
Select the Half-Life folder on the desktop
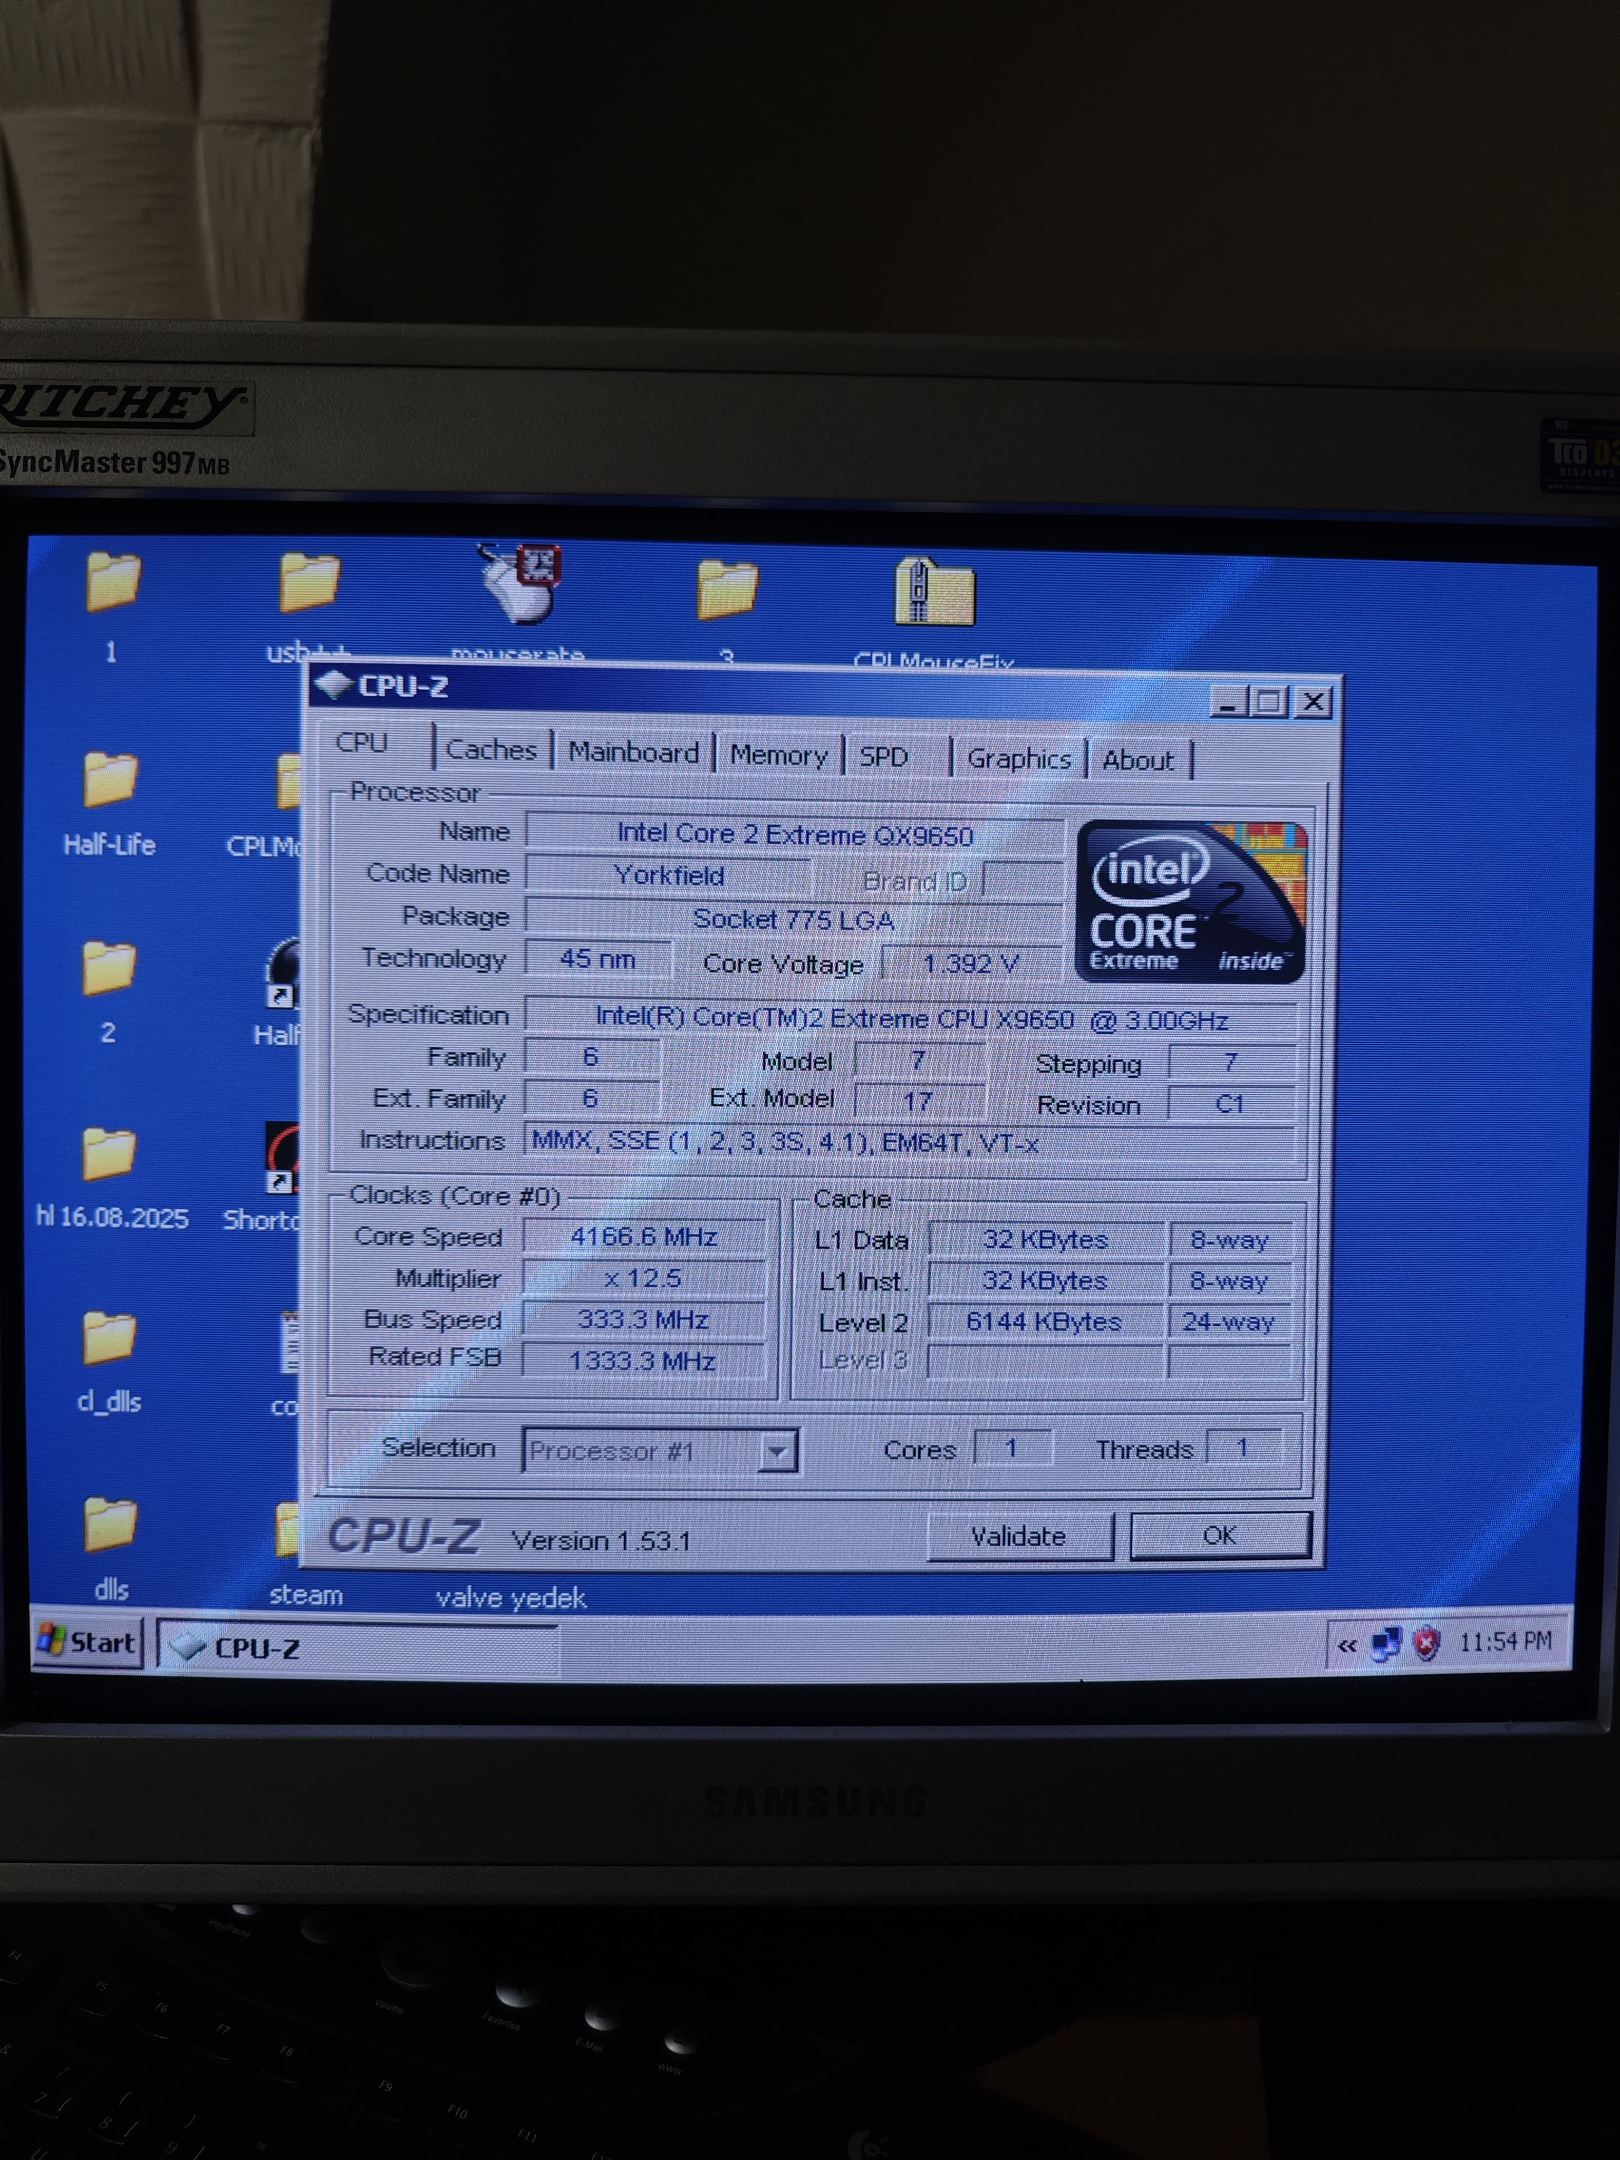click(110, 780)
